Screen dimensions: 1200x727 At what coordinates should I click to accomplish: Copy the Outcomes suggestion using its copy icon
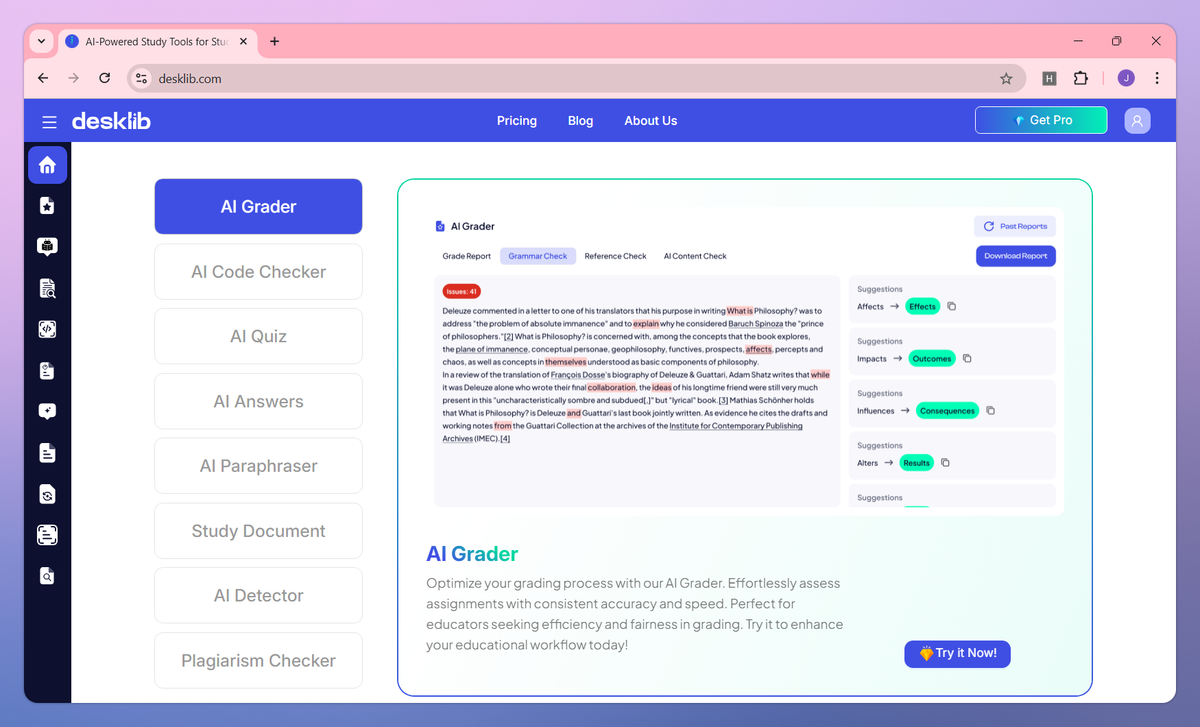(x=967, y=358)
